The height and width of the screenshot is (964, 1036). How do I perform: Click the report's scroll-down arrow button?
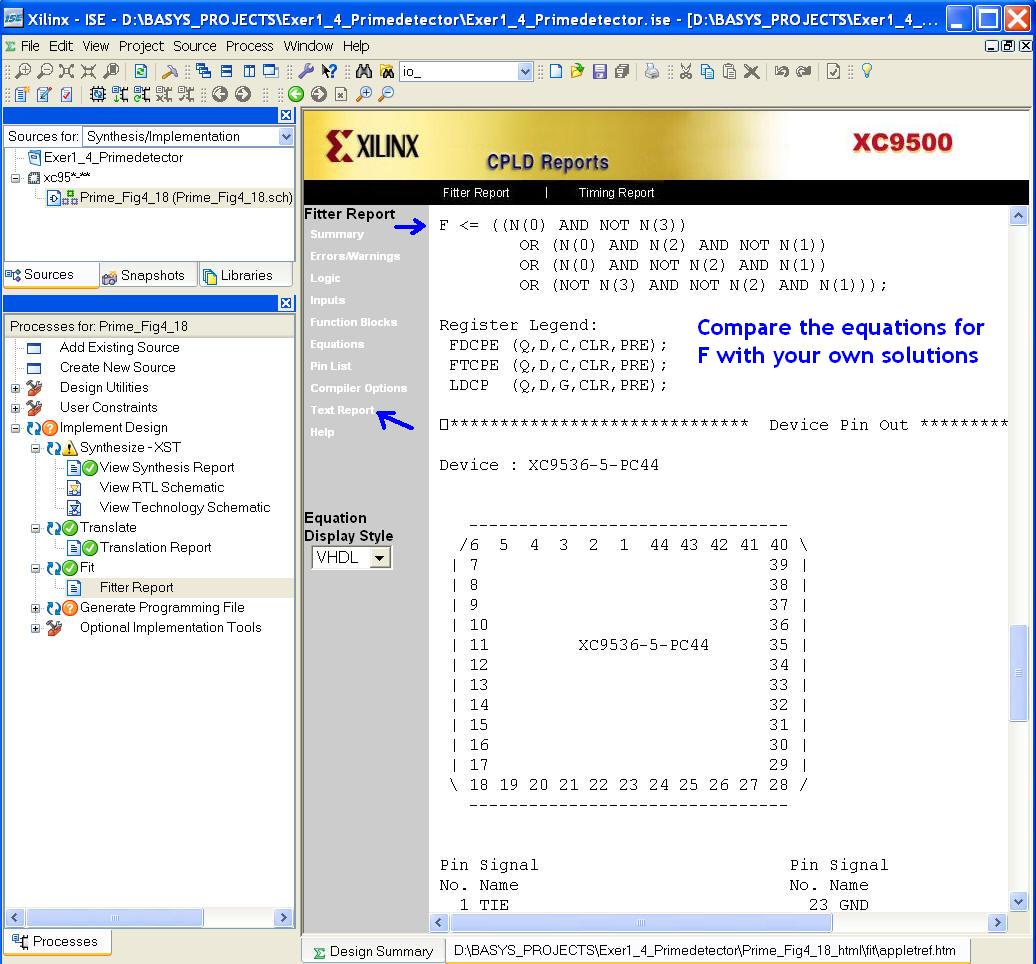(1018, 901)
